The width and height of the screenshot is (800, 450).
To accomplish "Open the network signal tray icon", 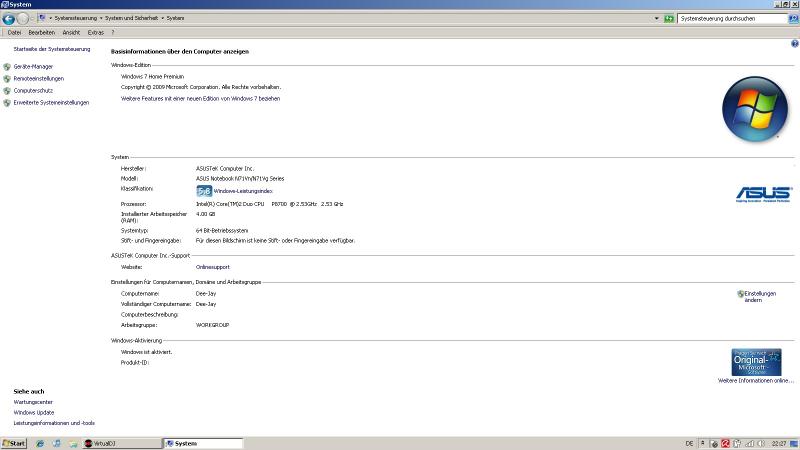I will [749, 443].
